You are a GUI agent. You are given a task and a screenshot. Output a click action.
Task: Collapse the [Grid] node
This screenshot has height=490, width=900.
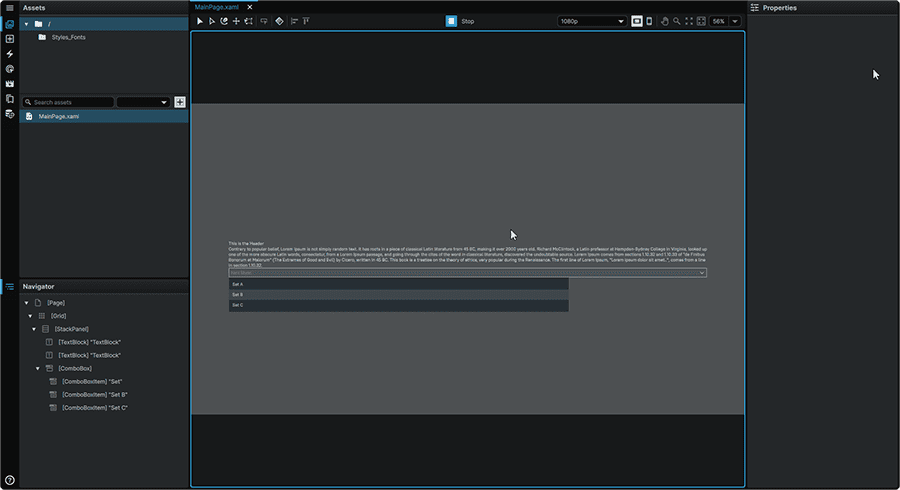[30, 316]
